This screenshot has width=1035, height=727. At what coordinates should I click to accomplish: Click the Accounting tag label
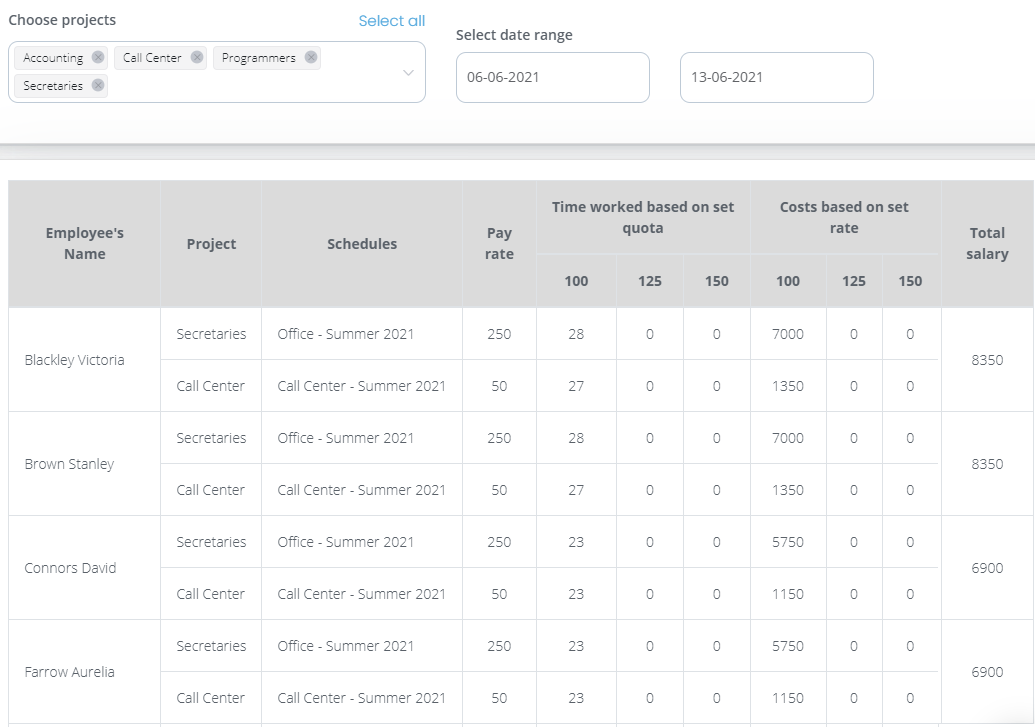tap(53, 58)
